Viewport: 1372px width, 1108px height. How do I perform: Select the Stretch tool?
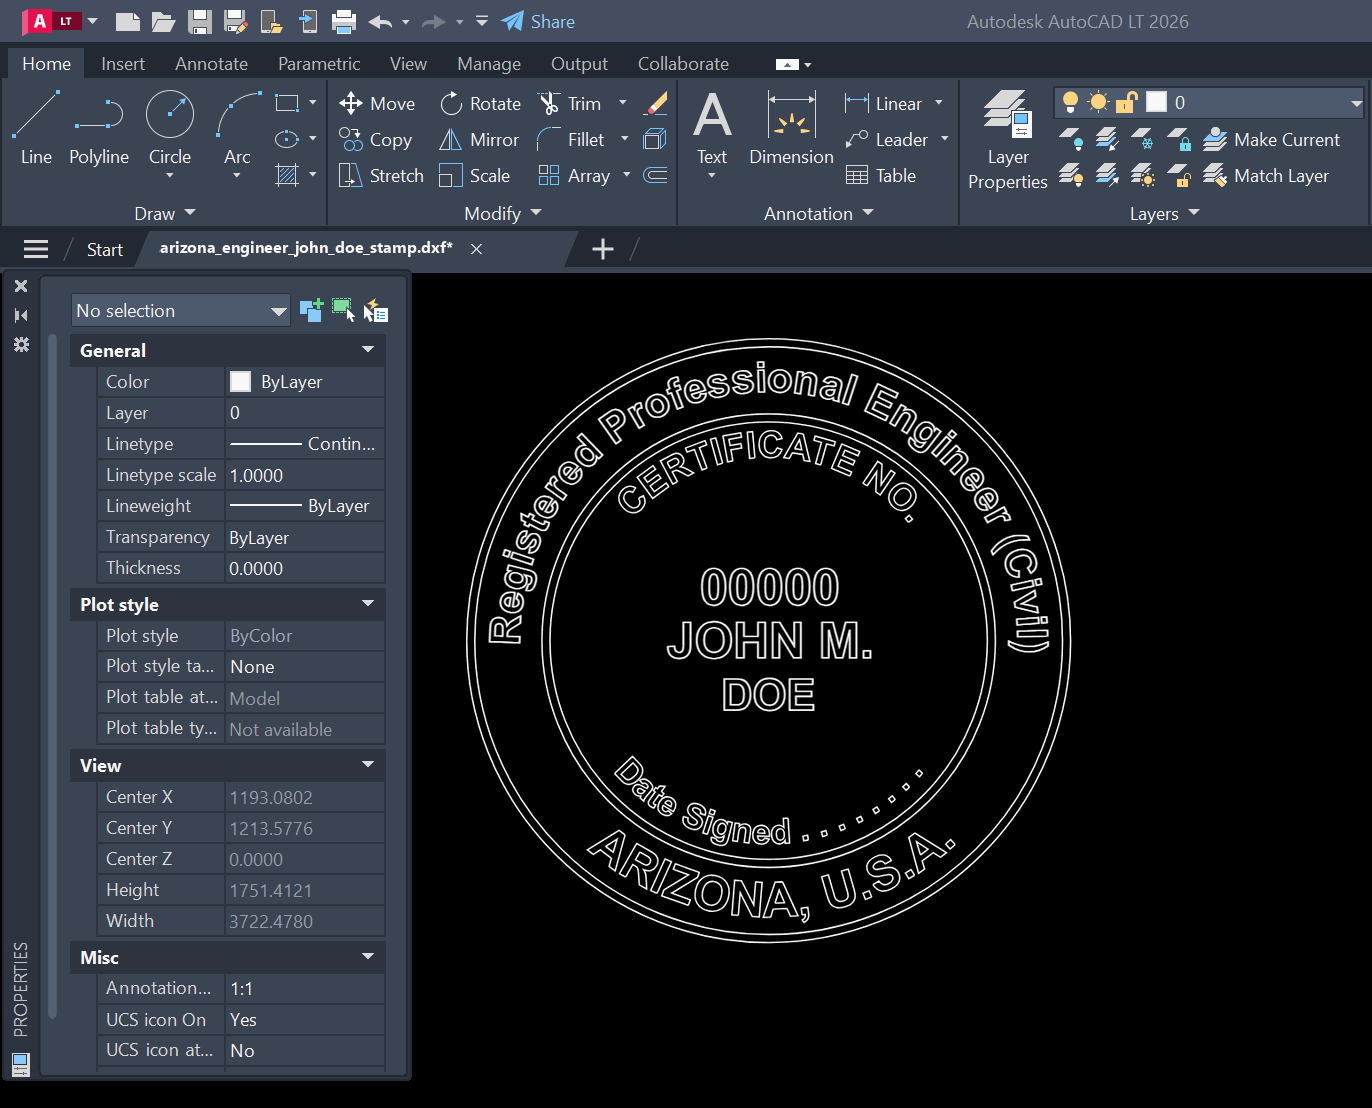[381, 175]
